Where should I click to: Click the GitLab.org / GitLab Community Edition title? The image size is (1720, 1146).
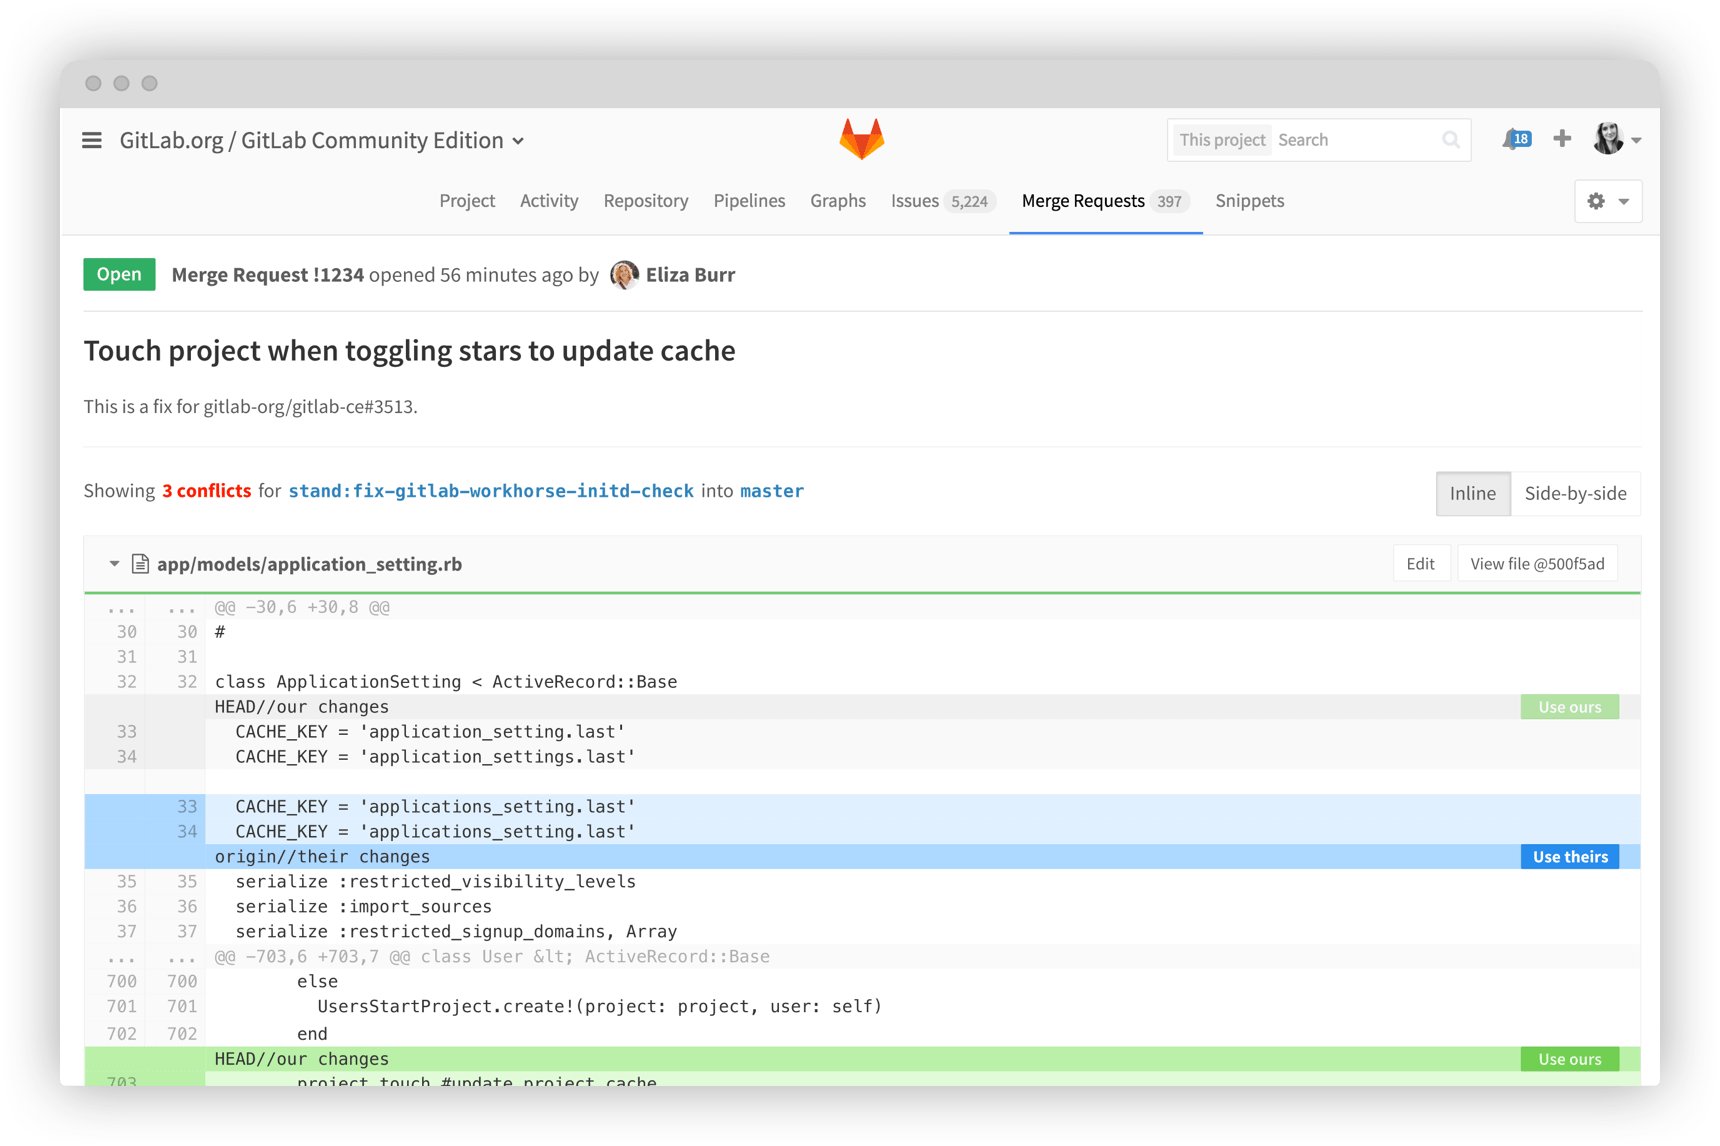pyautogui.click(x=312, y=140)
